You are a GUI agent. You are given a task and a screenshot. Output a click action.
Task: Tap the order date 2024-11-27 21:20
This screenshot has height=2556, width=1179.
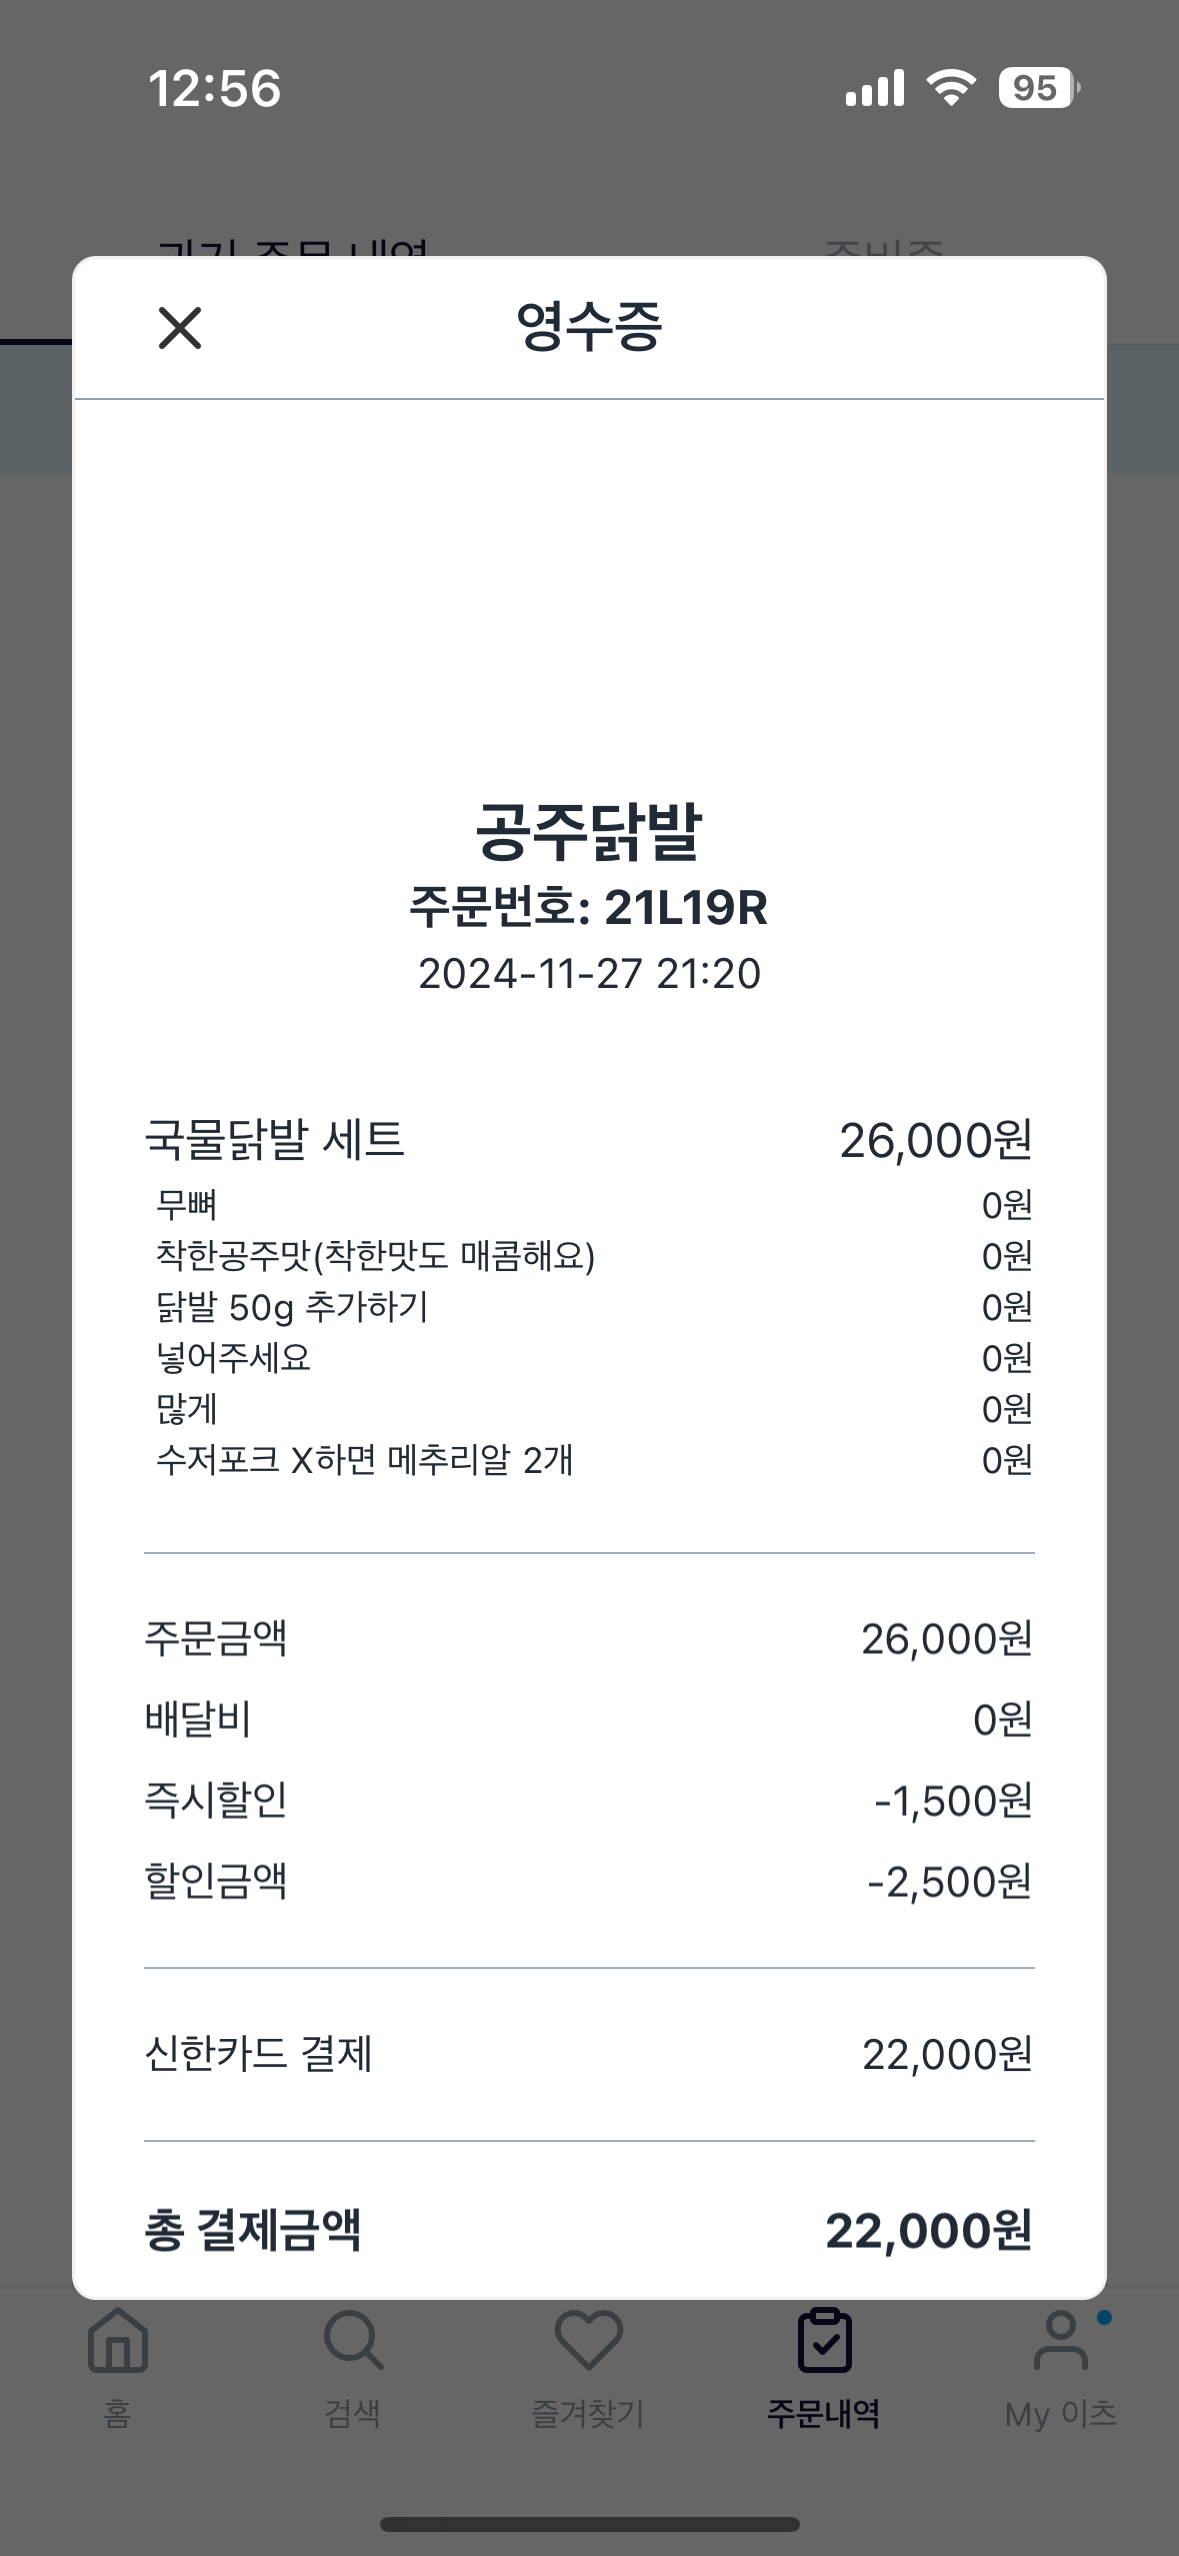point(589,974)
